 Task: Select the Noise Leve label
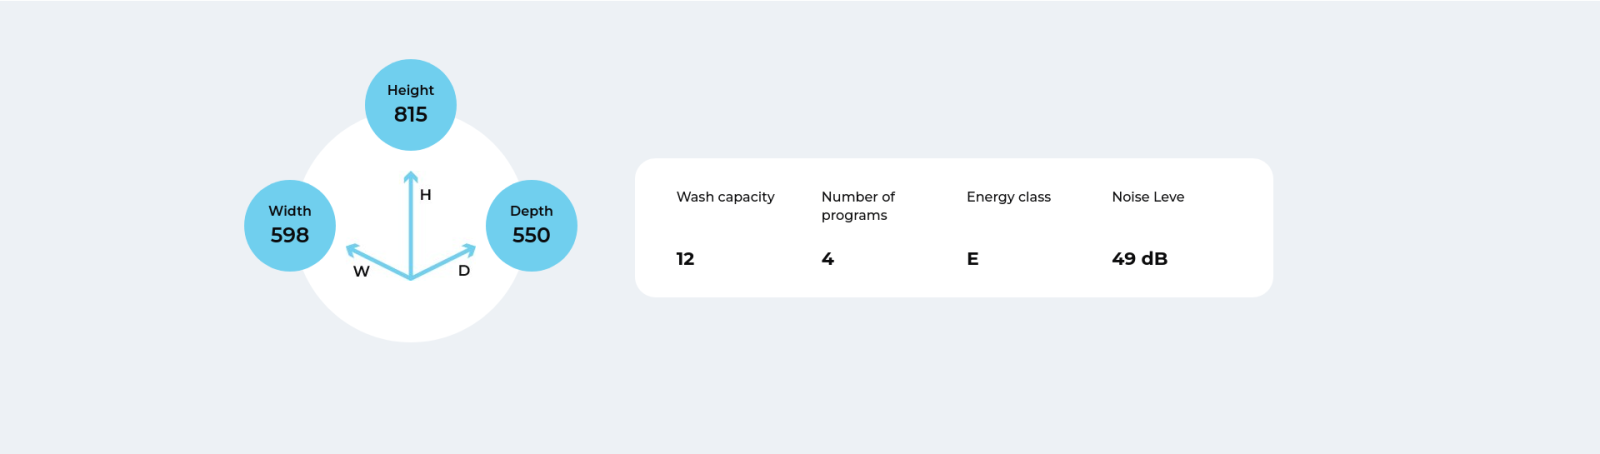pos(1148,197)
